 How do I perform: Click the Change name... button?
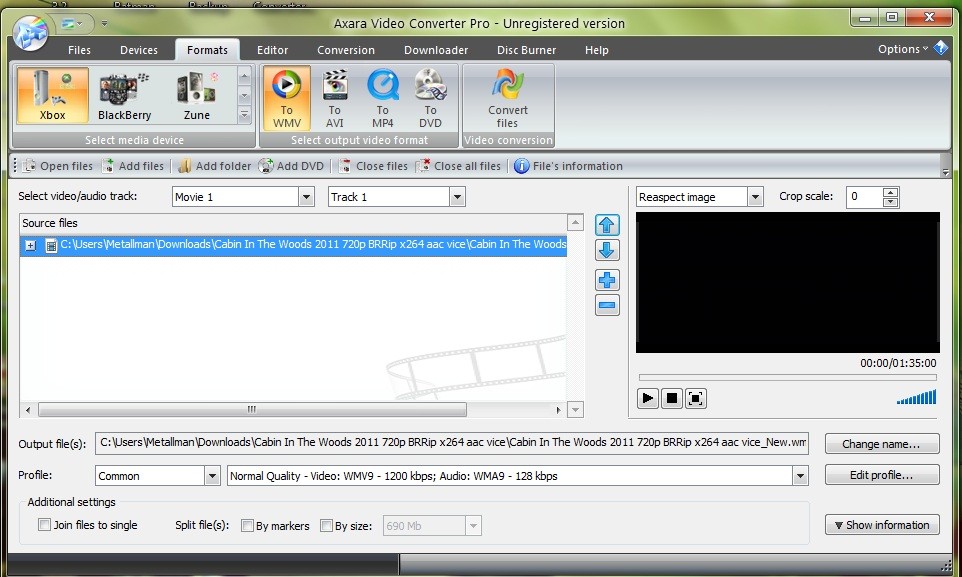coord(881,444)
